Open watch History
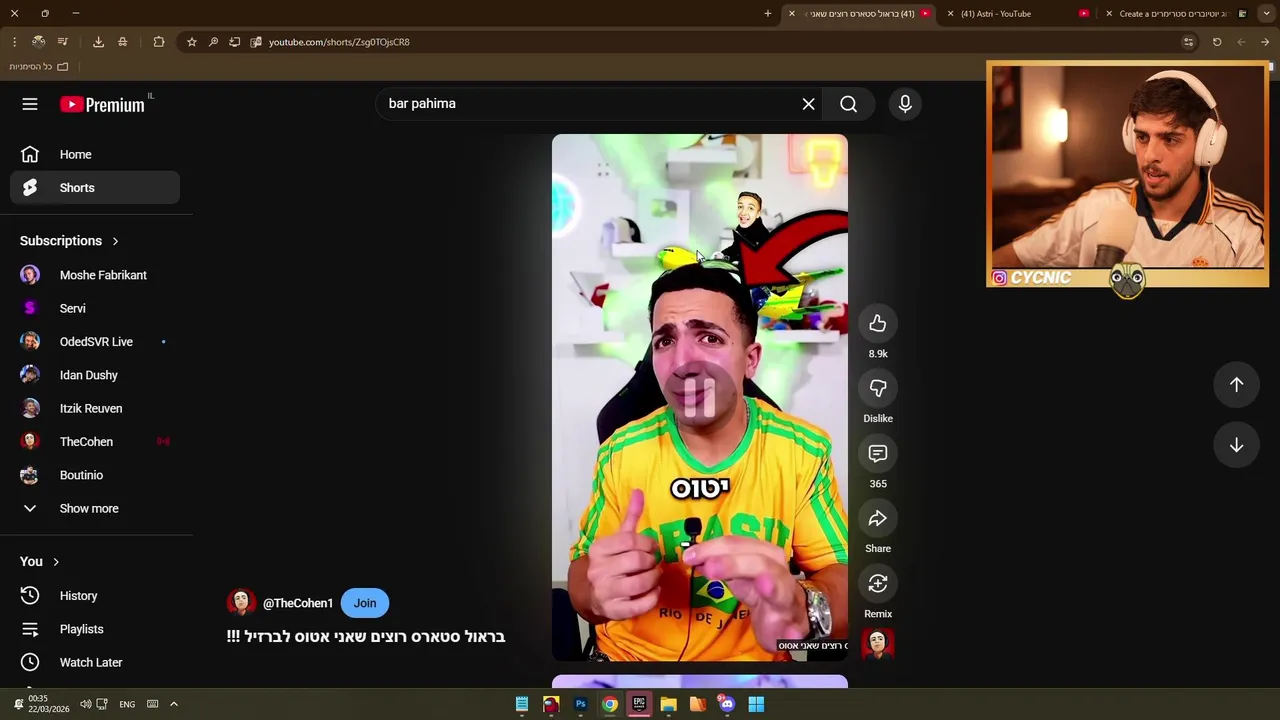The height and width of the screenshot is (720, 1280). (x=95, y=596)
